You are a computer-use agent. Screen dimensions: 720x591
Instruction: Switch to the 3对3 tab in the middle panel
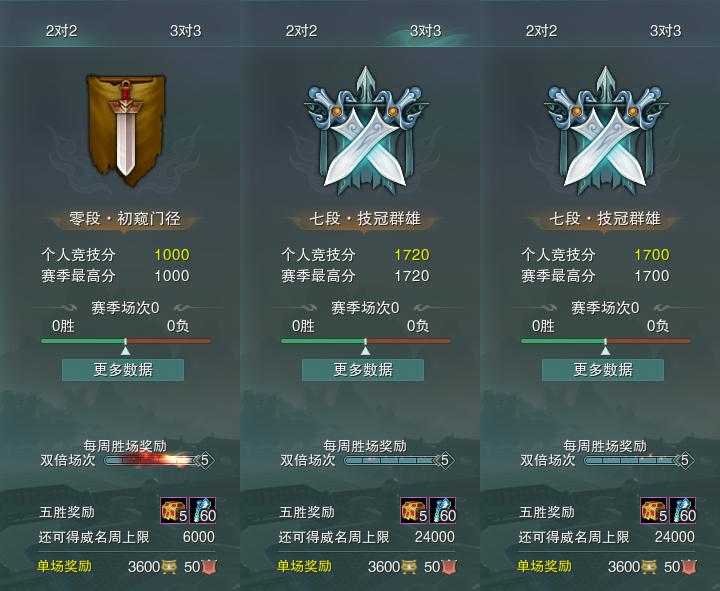[425, 31]
